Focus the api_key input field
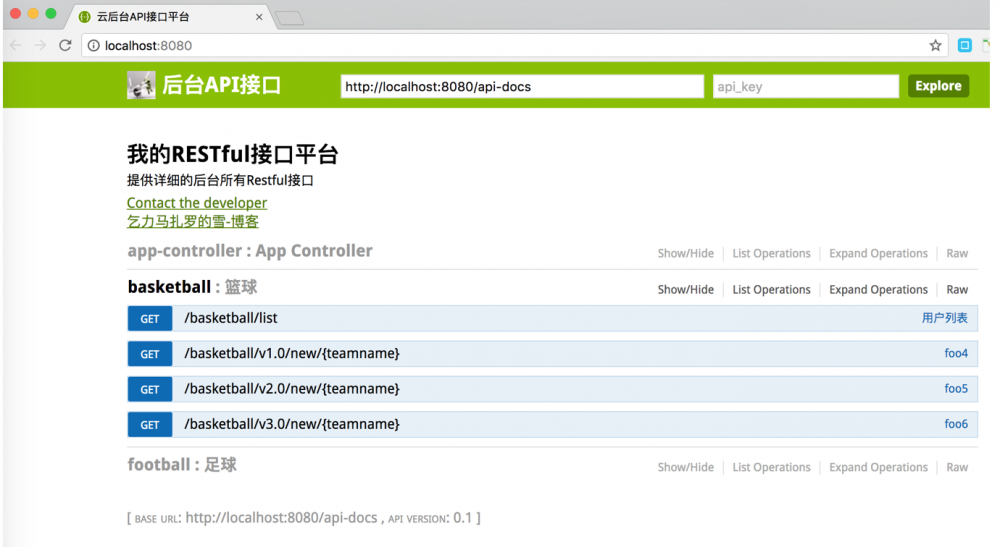The height and width of the screenshot is (547, 1000). pos(805,87)
